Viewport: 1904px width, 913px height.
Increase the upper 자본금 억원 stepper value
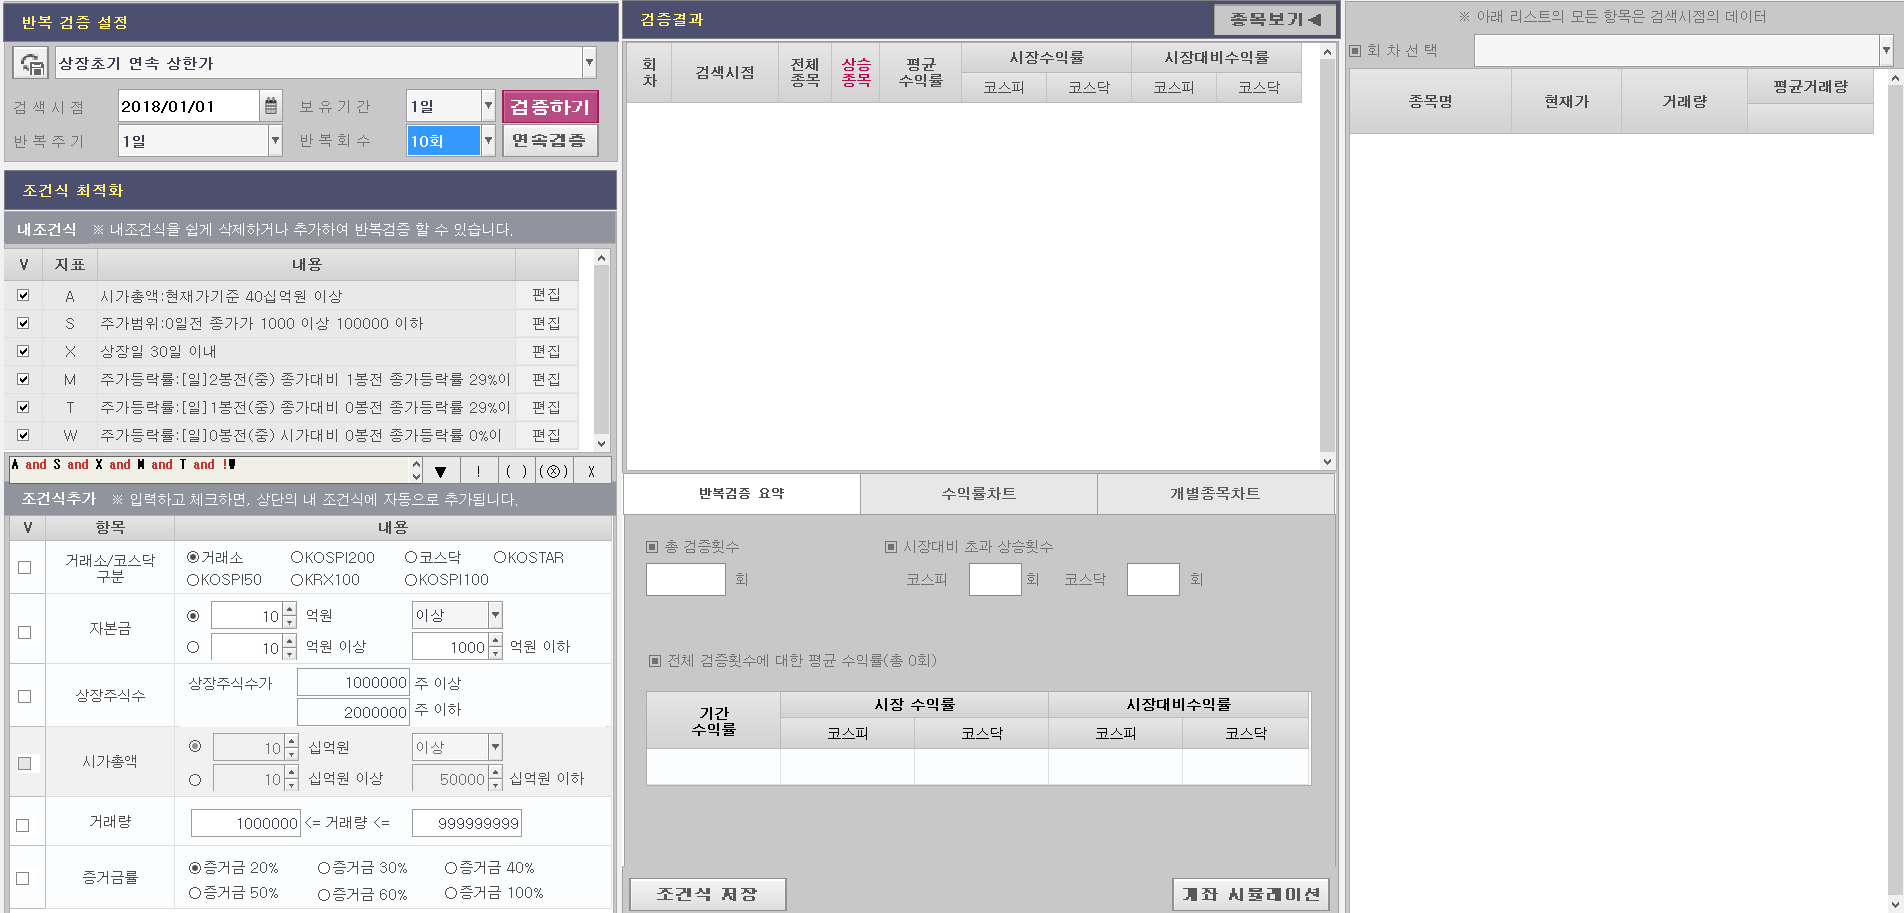290,609
